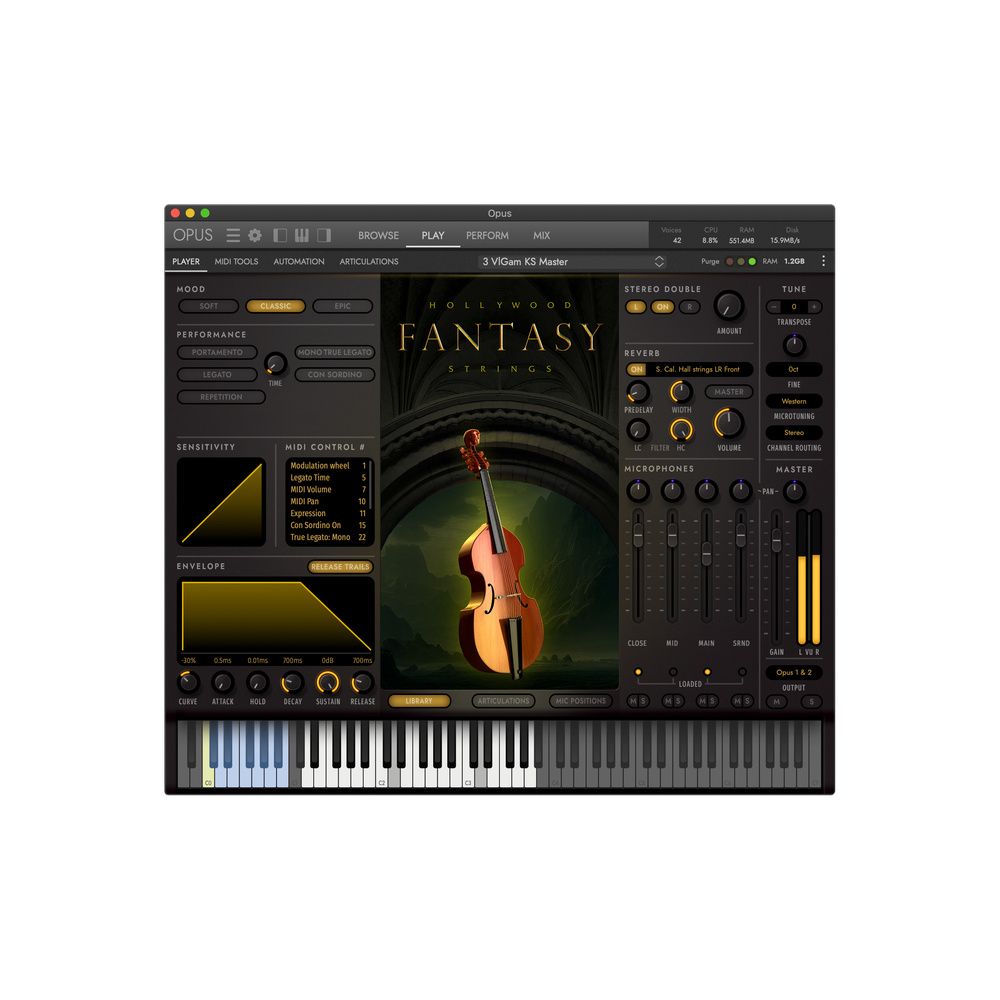Click the refresh arrows beside instrument name

click(x=660, y=261)
